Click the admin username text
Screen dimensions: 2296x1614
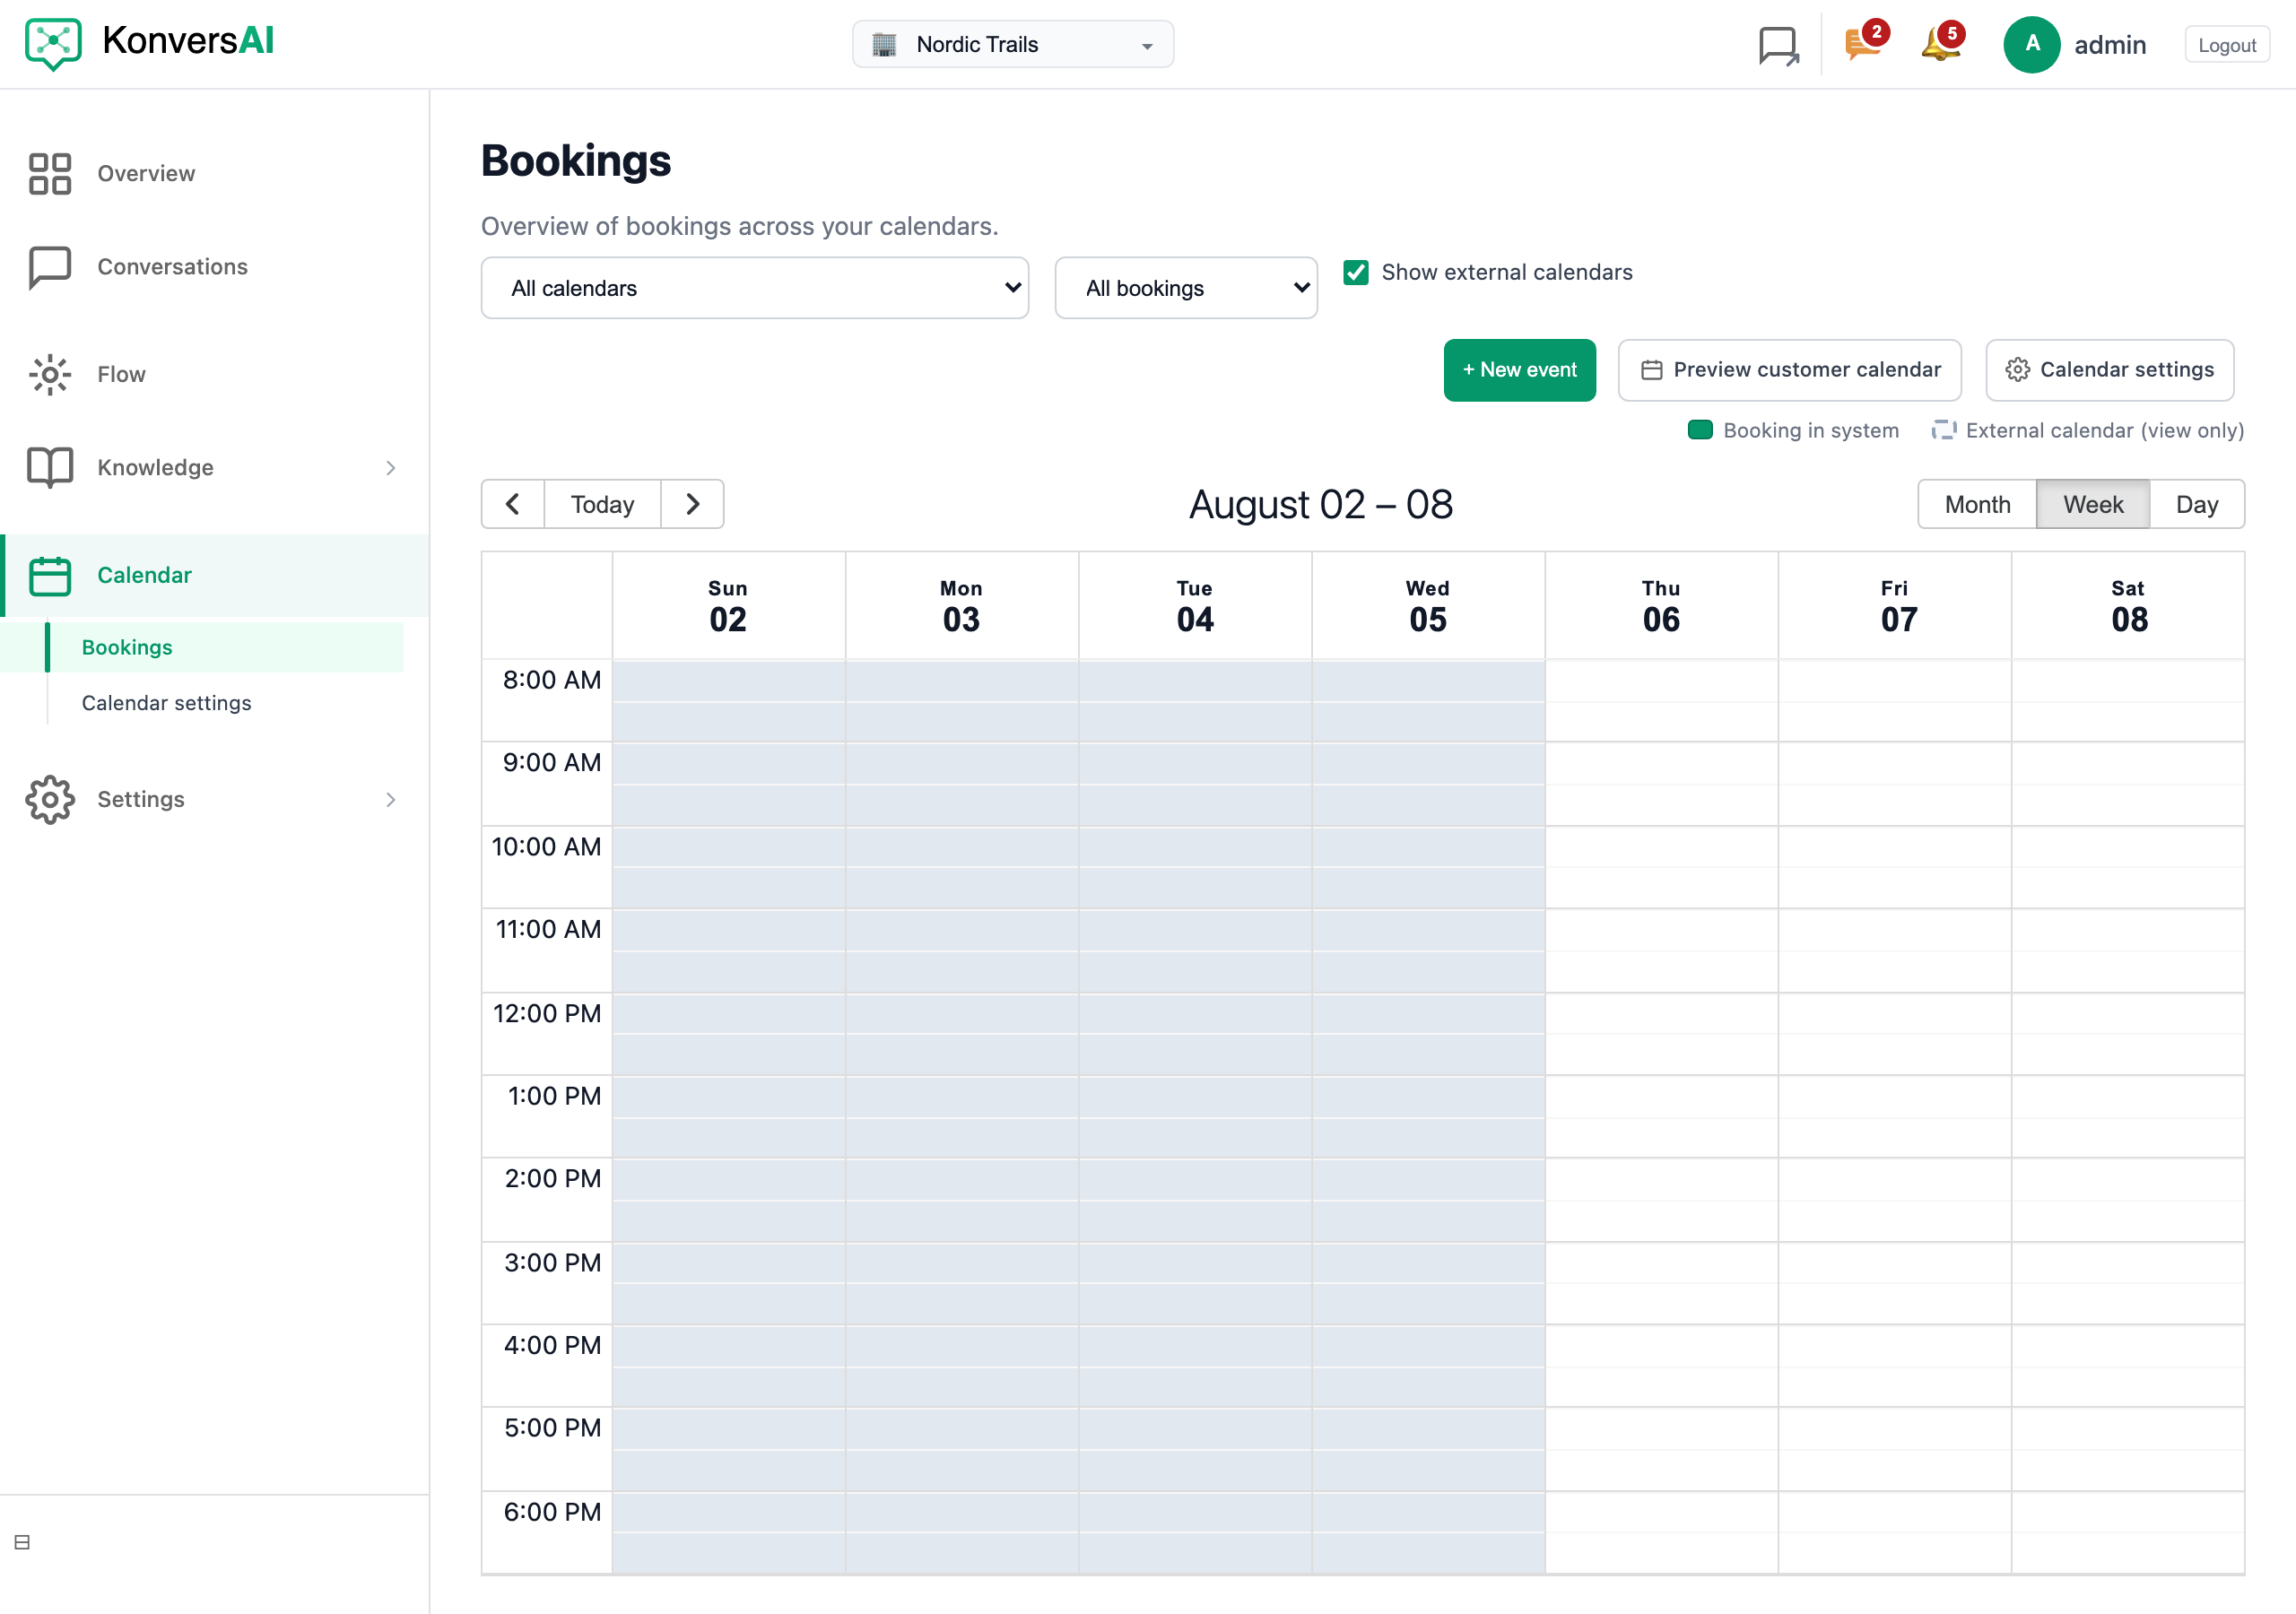point(2110,45)
